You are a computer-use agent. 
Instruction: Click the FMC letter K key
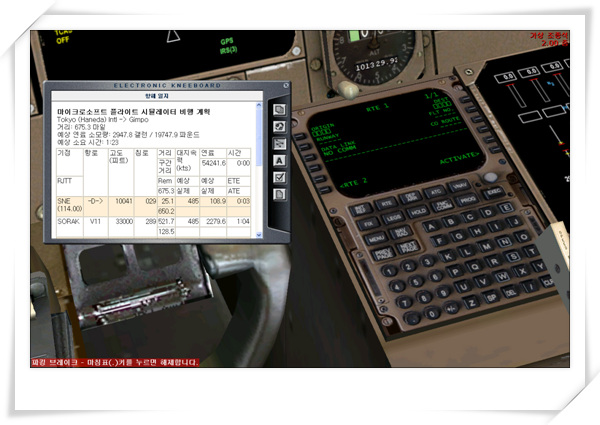tap(448, 256)
